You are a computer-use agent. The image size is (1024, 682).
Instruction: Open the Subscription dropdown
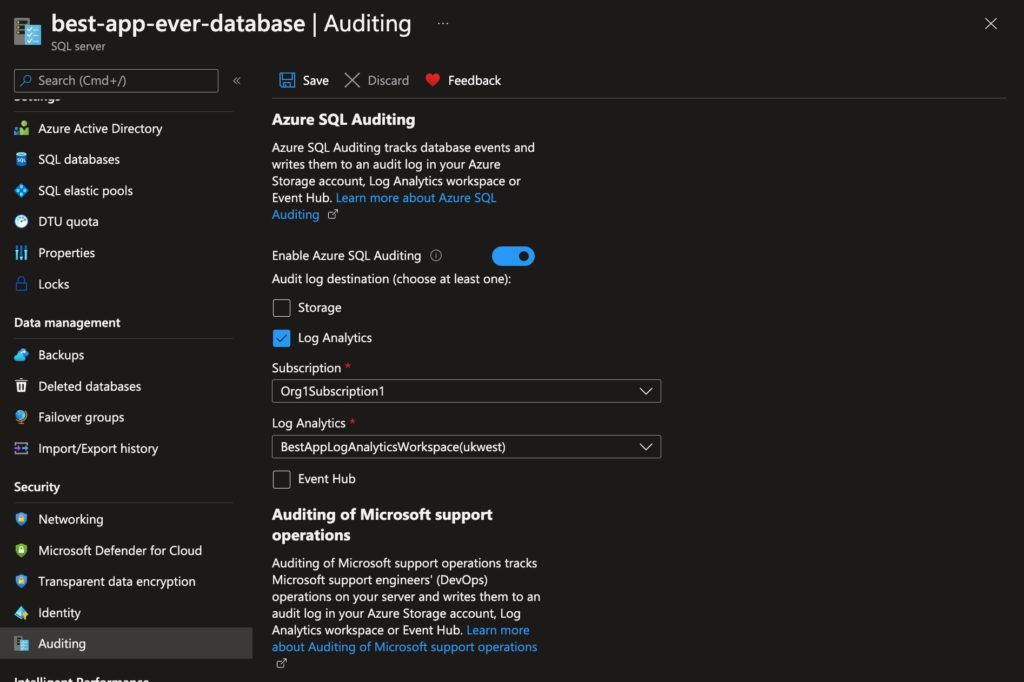pyautogui.click(x=466, y=391)
